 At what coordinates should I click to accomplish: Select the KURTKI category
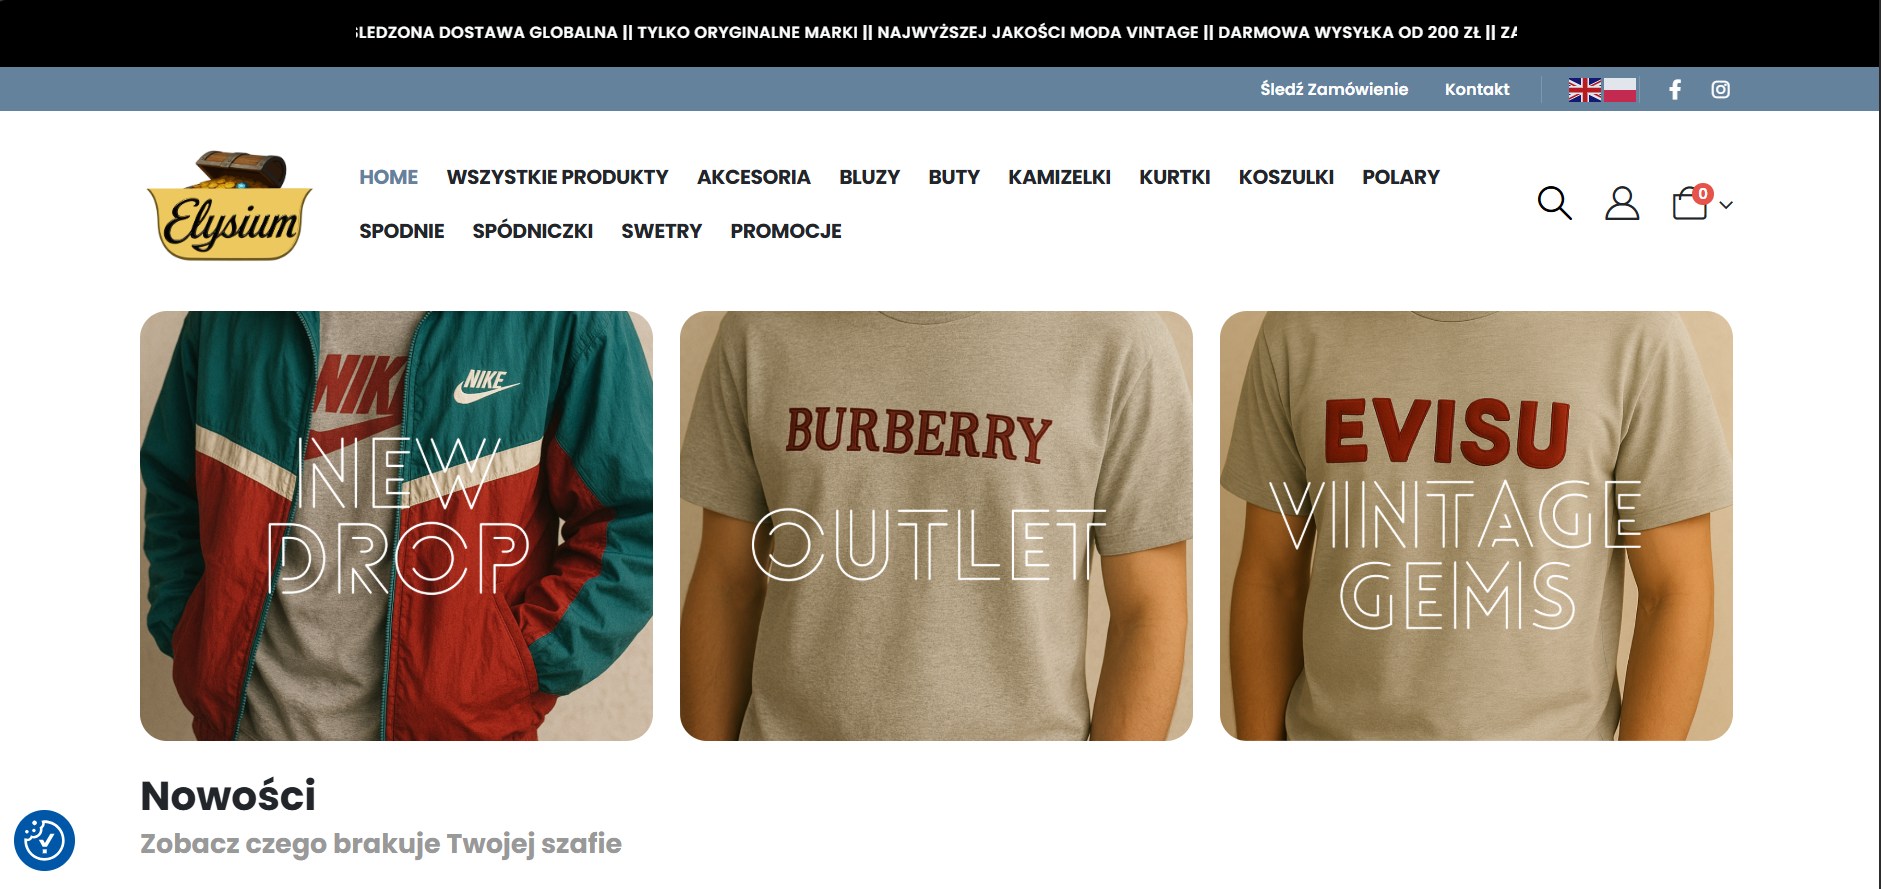click(1174, 177)
